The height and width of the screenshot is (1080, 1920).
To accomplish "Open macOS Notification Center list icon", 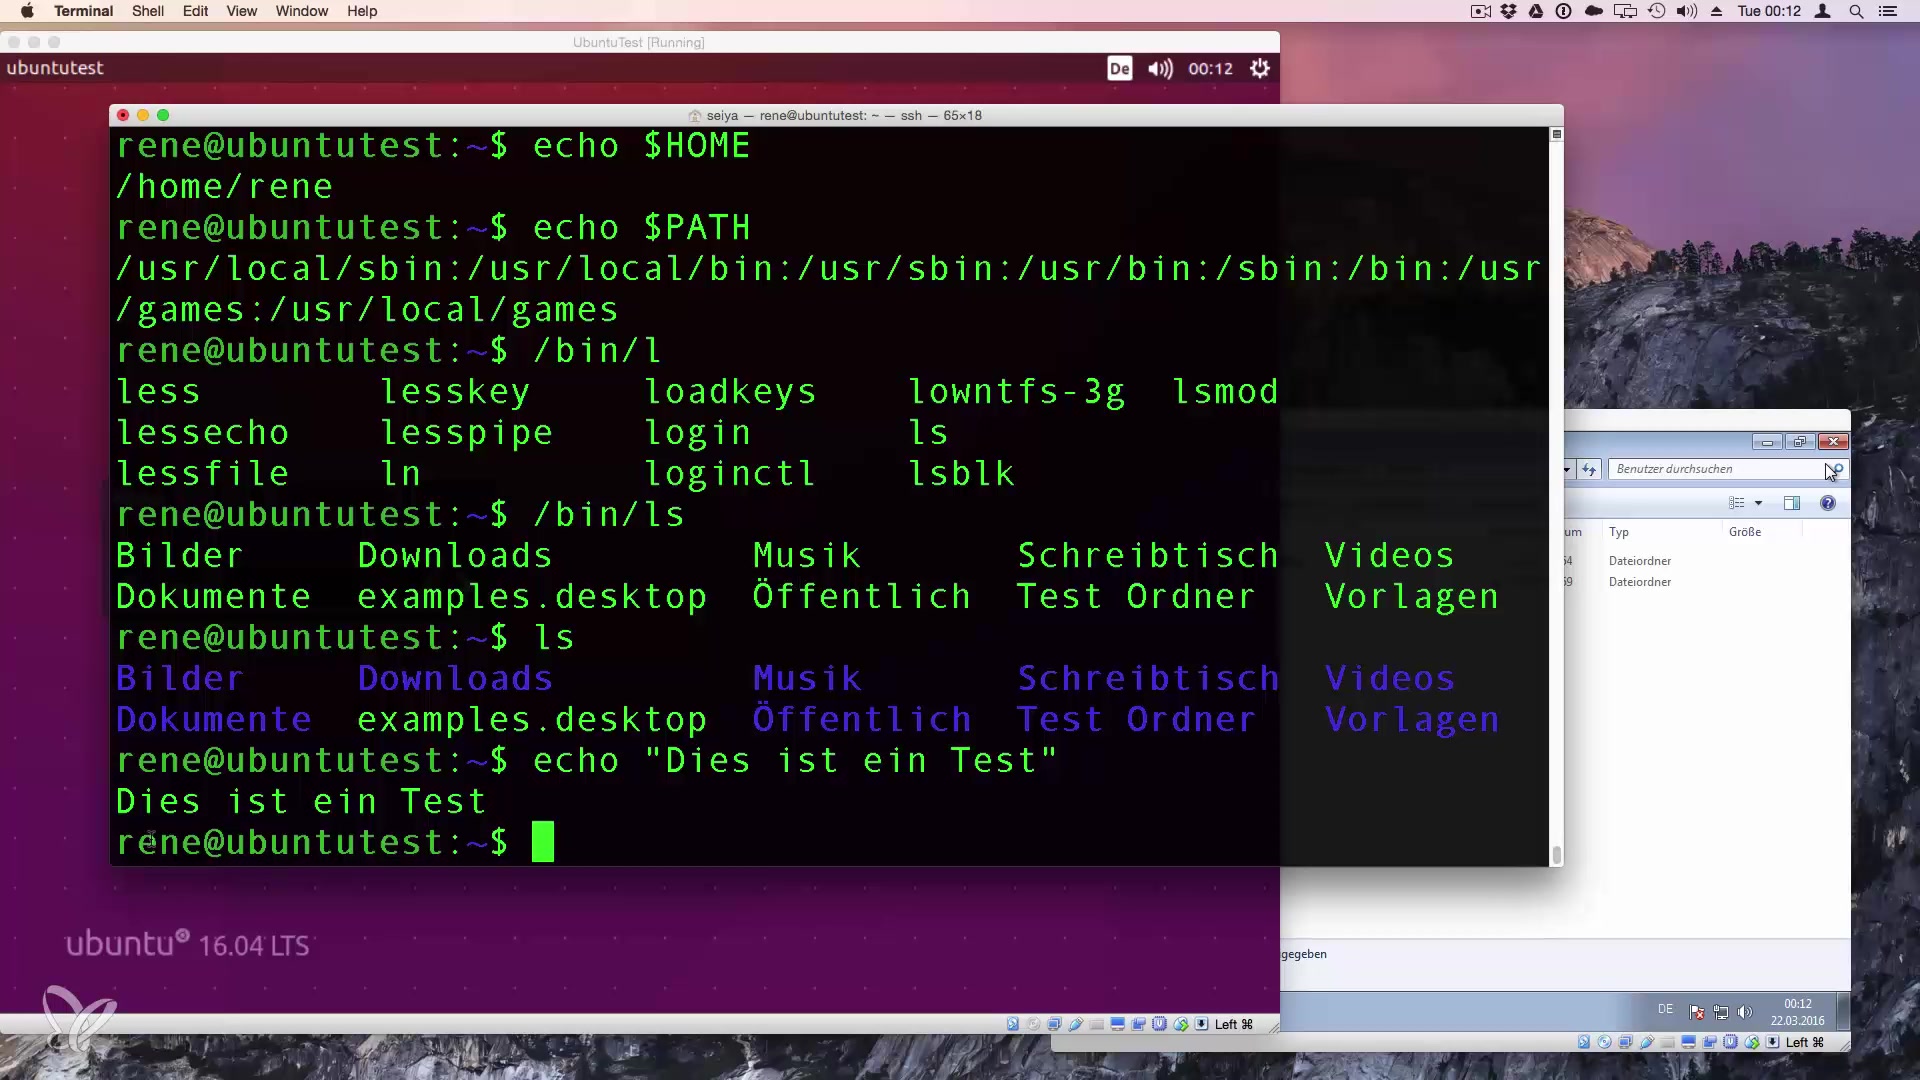I will (x=1888, y=11).
